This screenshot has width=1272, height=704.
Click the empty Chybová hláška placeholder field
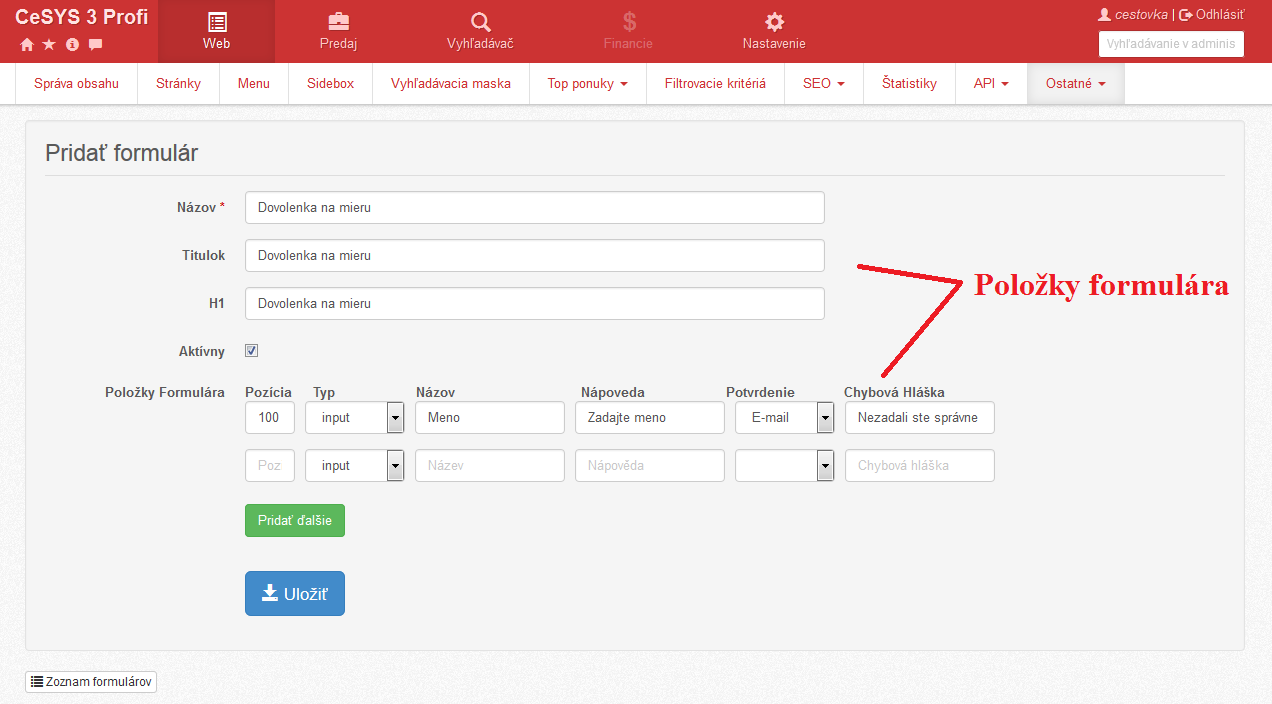tap(920, 466)
